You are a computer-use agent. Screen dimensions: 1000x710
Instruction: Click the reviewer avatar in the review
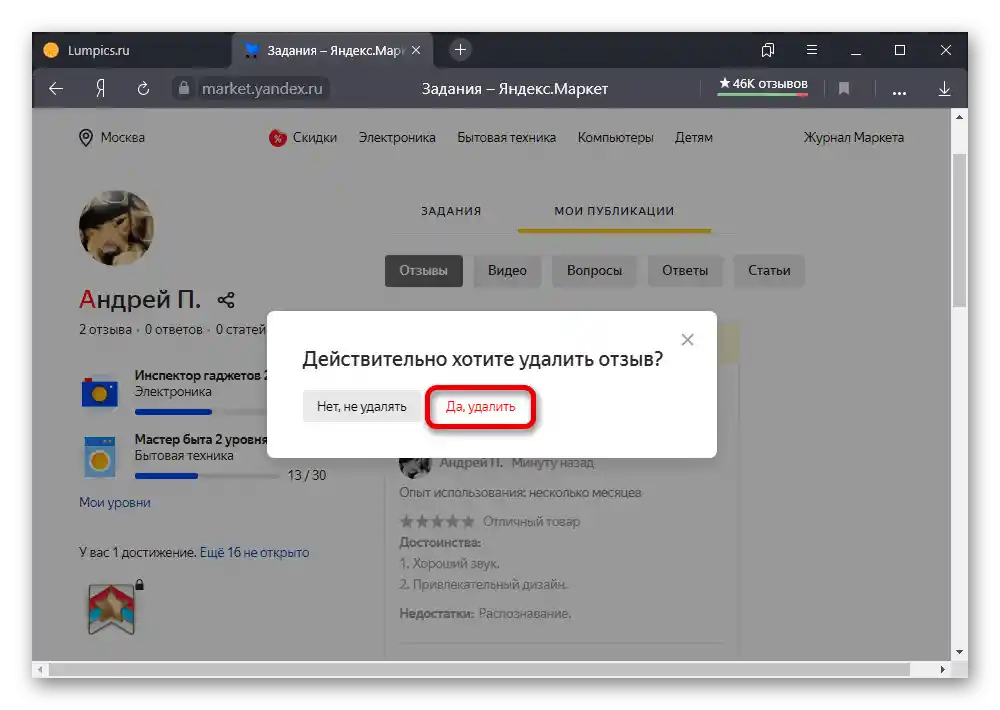pos(415,466)
